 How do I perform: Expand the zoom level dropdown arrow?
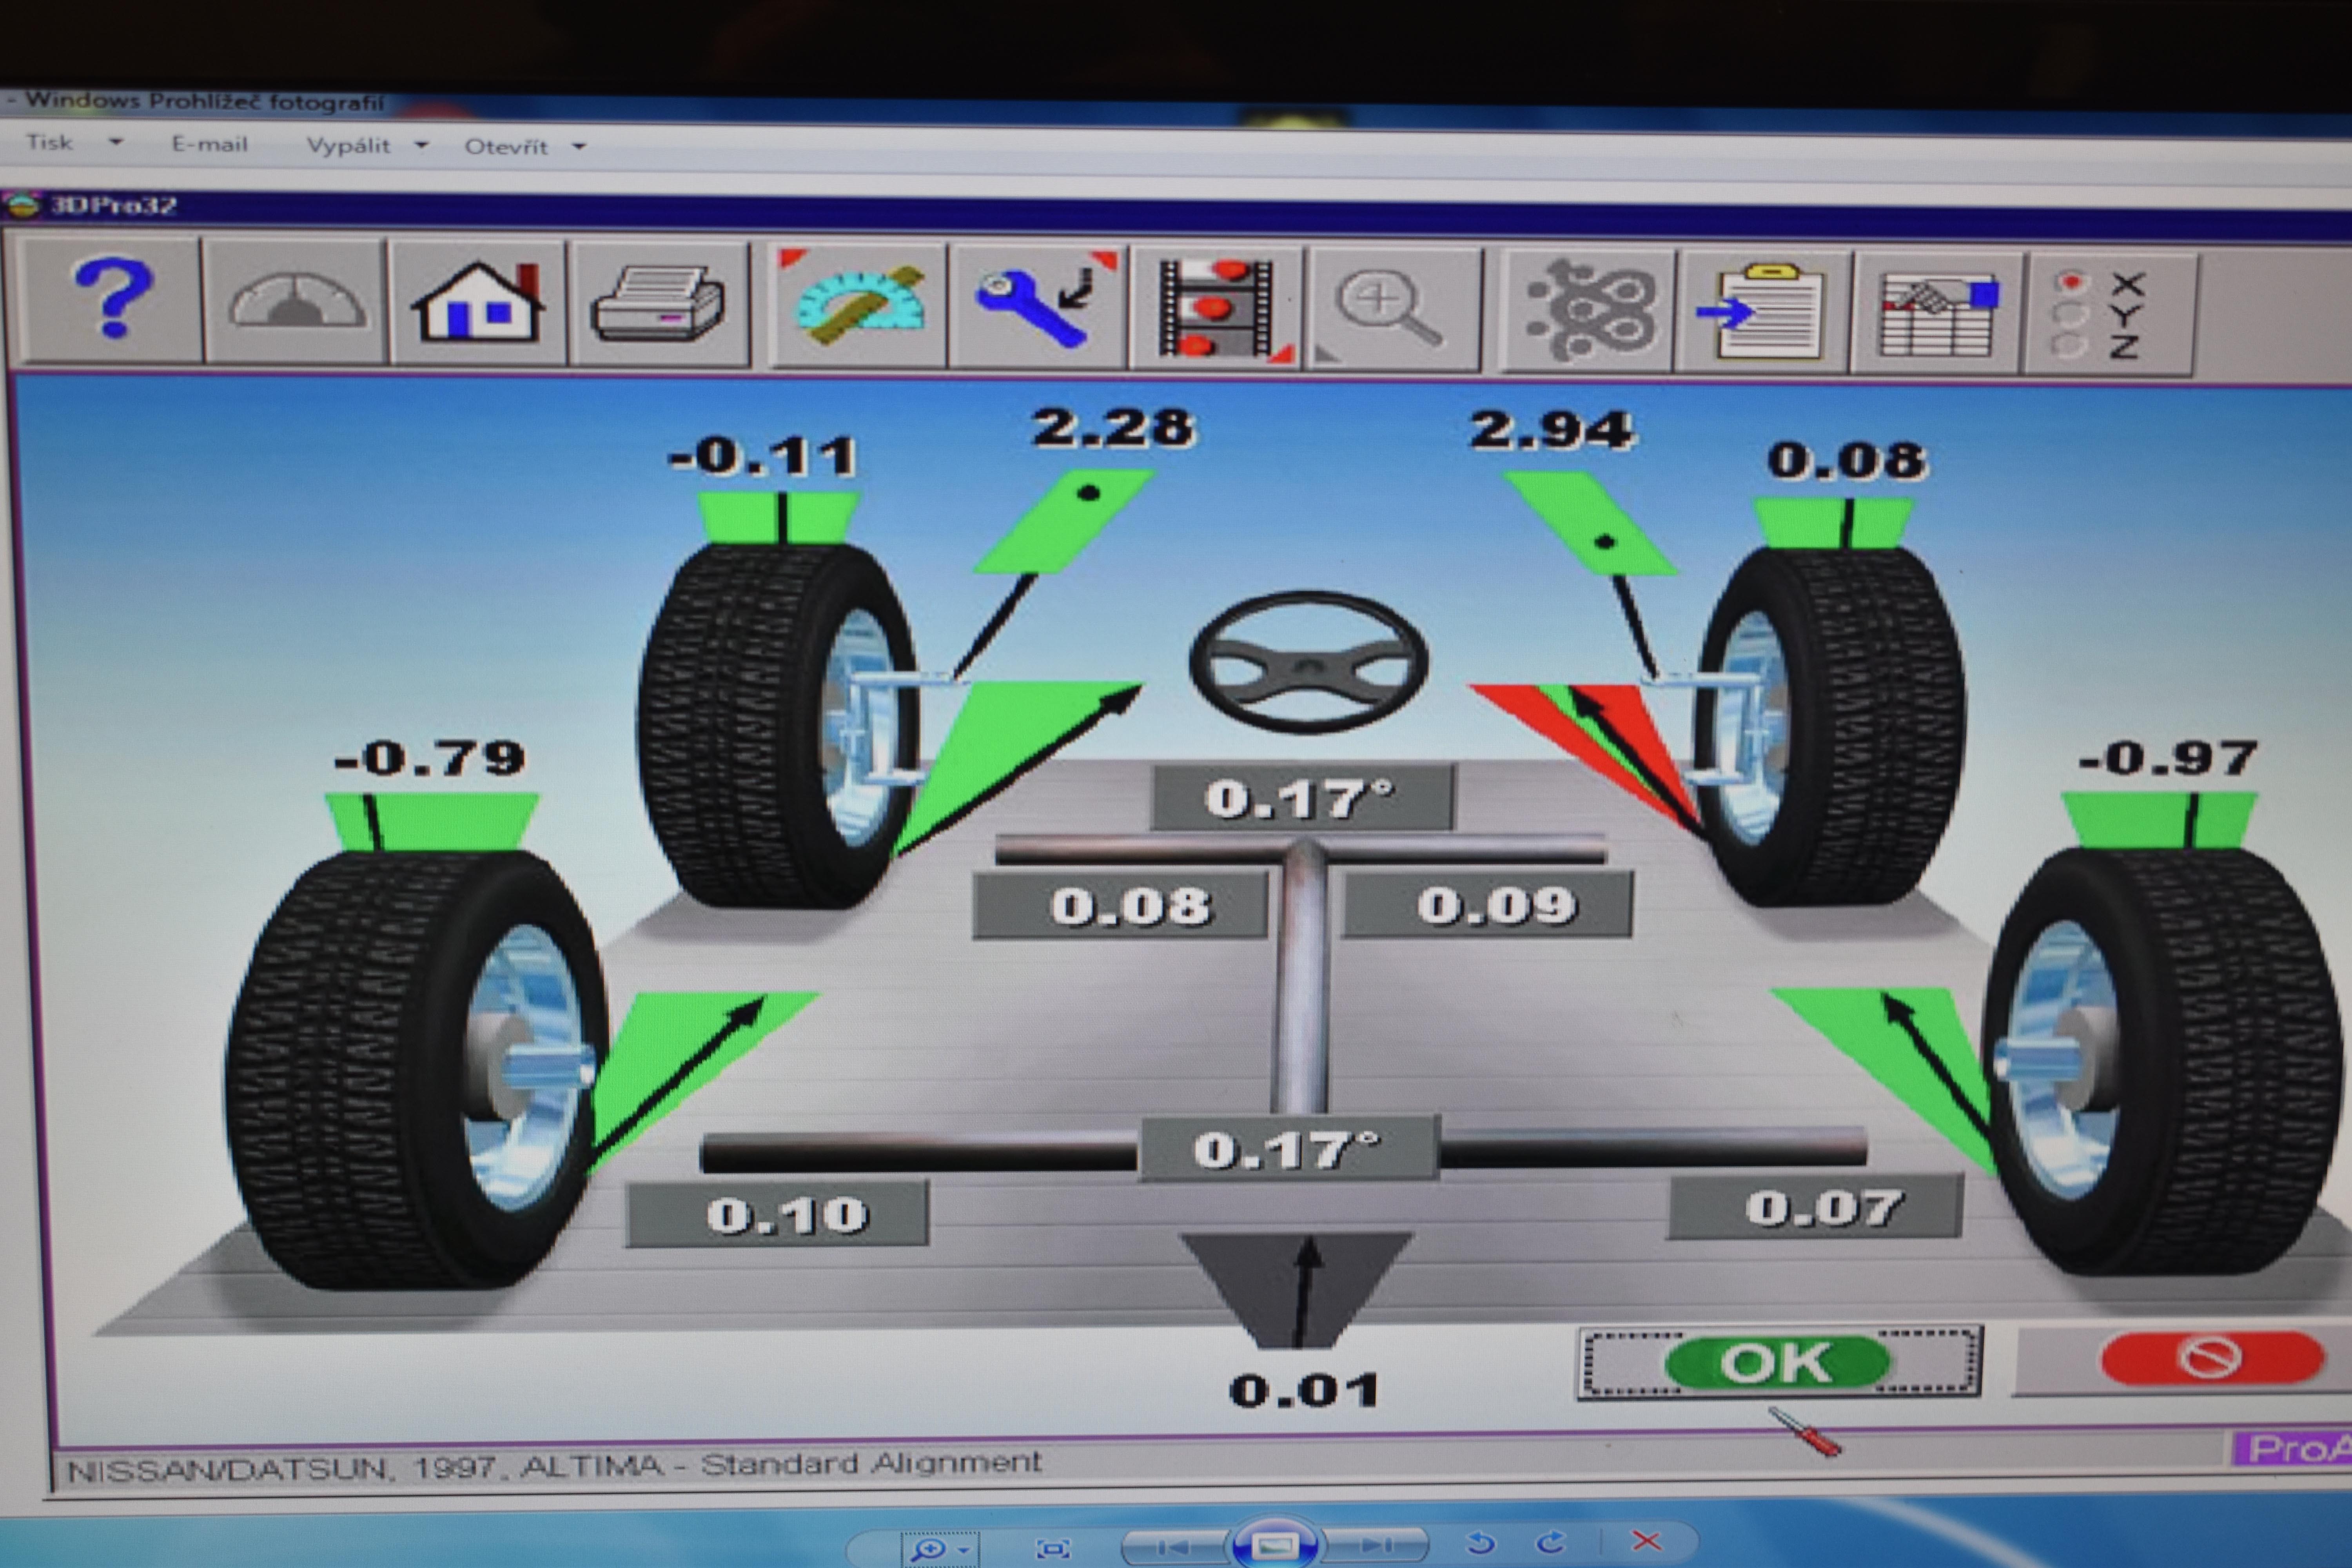click(964, 1550)
